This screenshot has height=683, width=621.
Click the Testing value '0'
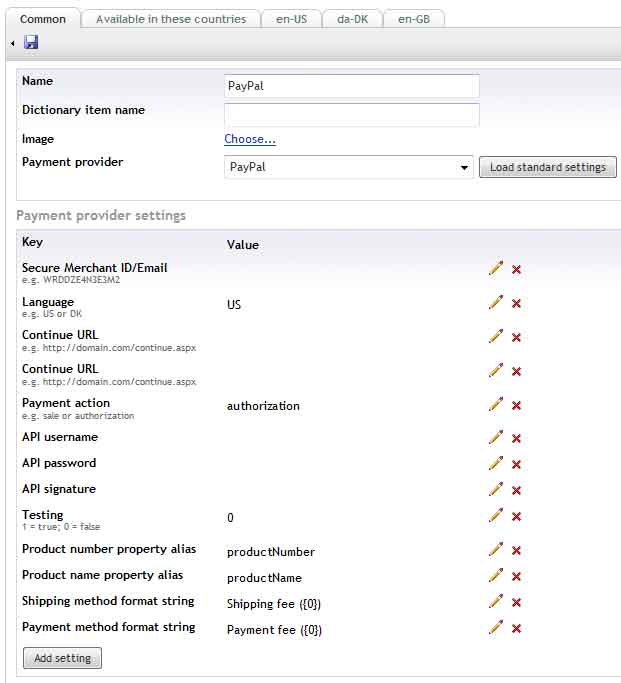[230, 517]
